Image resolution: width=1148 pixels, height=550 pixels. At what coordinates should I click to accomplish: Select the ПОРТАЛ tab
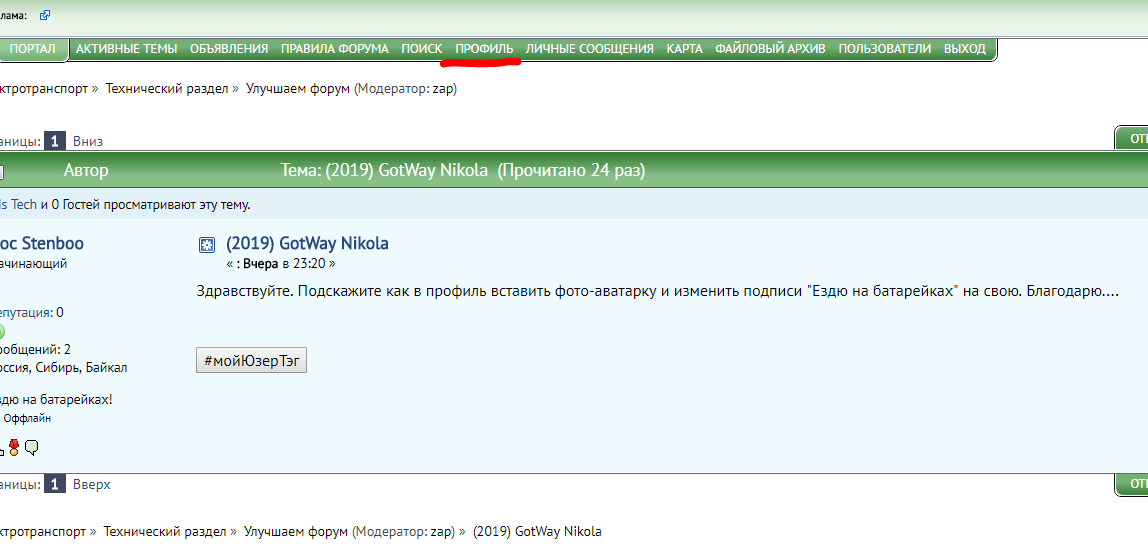click(x=35, y=48)
